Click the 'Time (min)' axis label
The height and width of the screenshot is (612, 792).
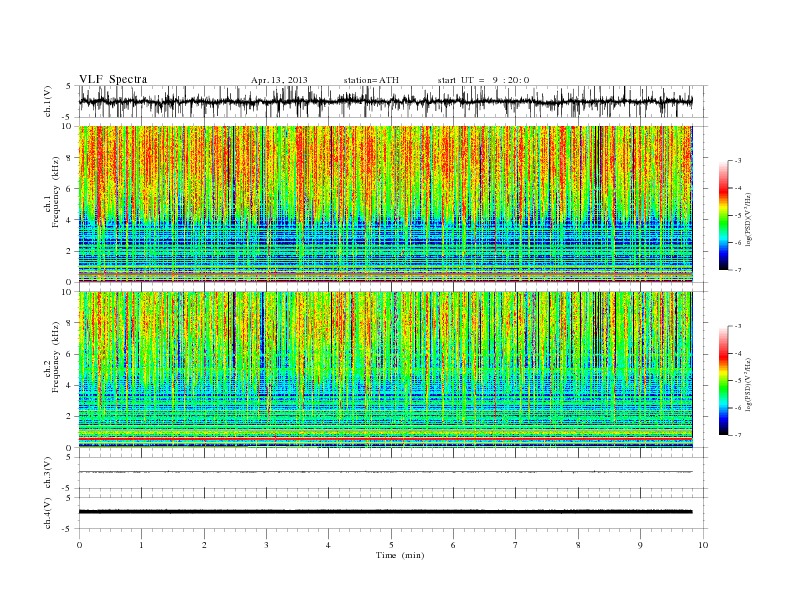pyautogui.click(x=400, y=555)
